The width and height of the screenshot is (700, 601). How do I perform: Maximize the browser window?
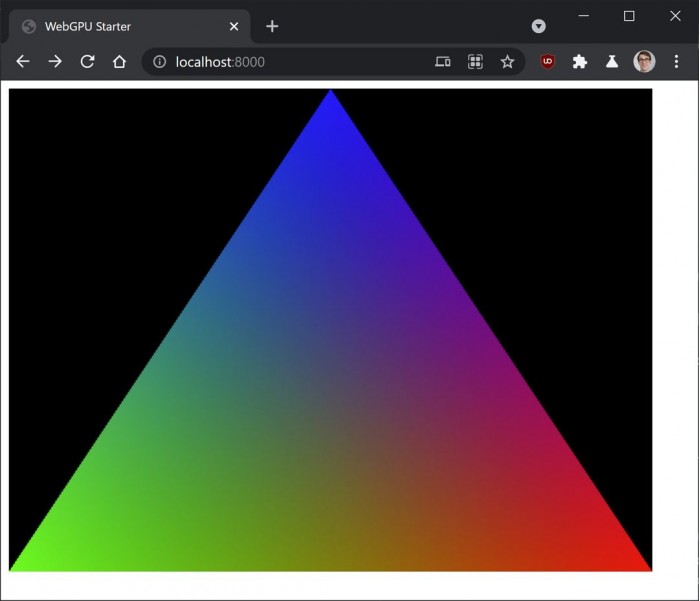(629, 16)
